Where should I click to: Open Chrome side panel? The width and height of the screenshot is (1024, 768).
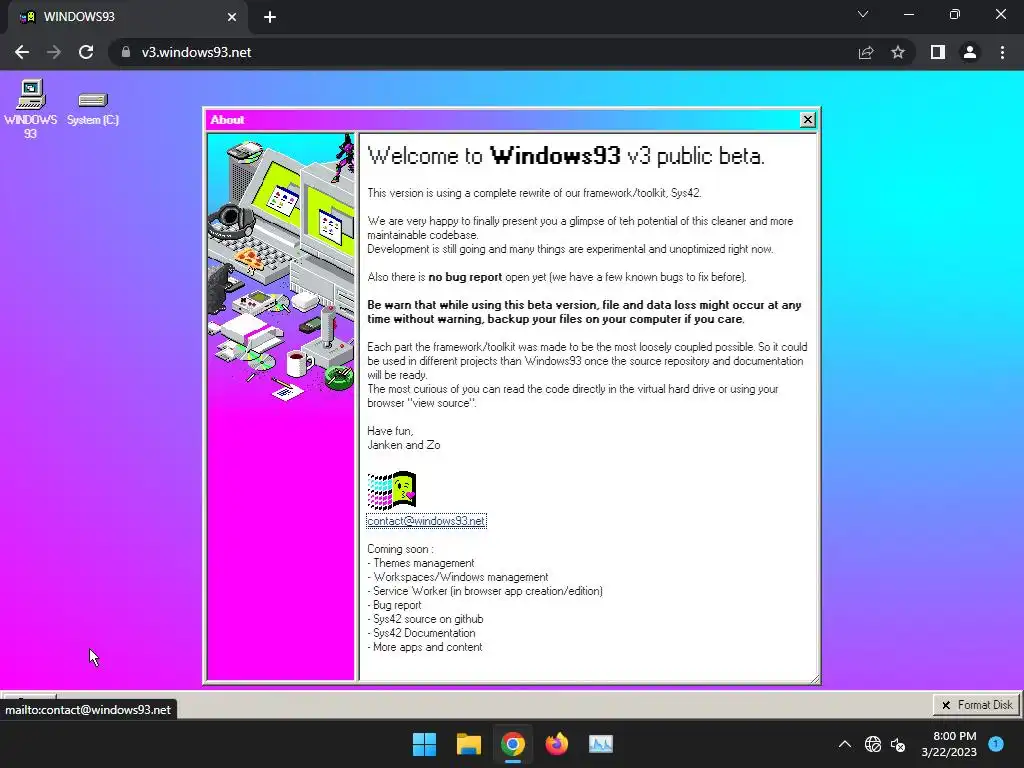938,52
